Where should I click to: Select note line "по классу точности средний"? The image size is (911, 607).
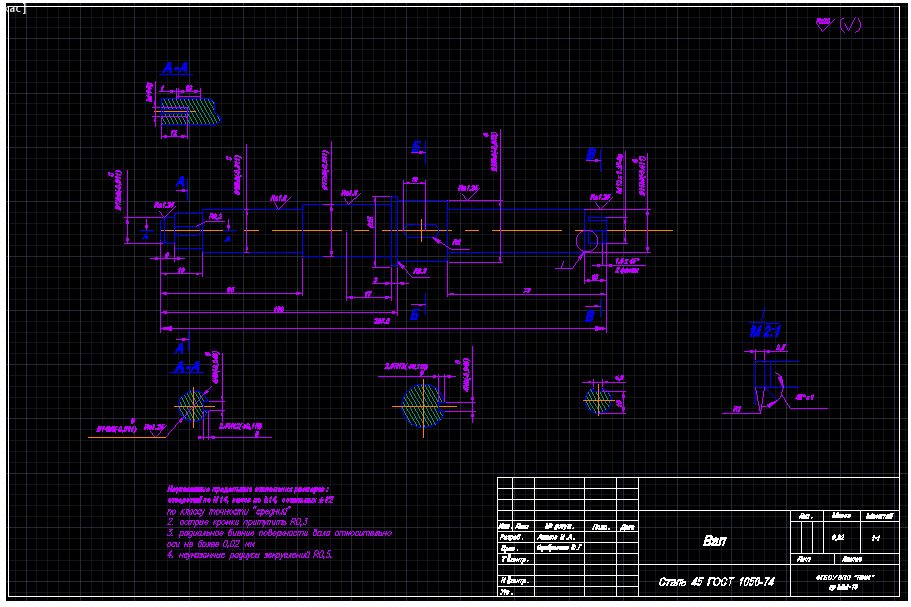(229, 512)
